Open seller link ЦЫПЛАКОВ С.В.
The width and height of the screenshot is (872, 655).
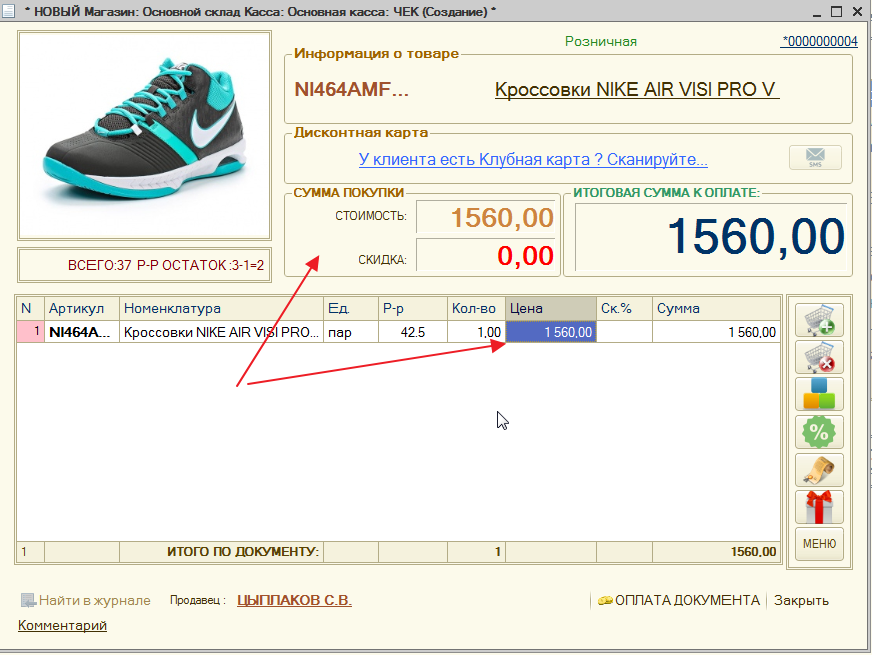tap(294, 601)
